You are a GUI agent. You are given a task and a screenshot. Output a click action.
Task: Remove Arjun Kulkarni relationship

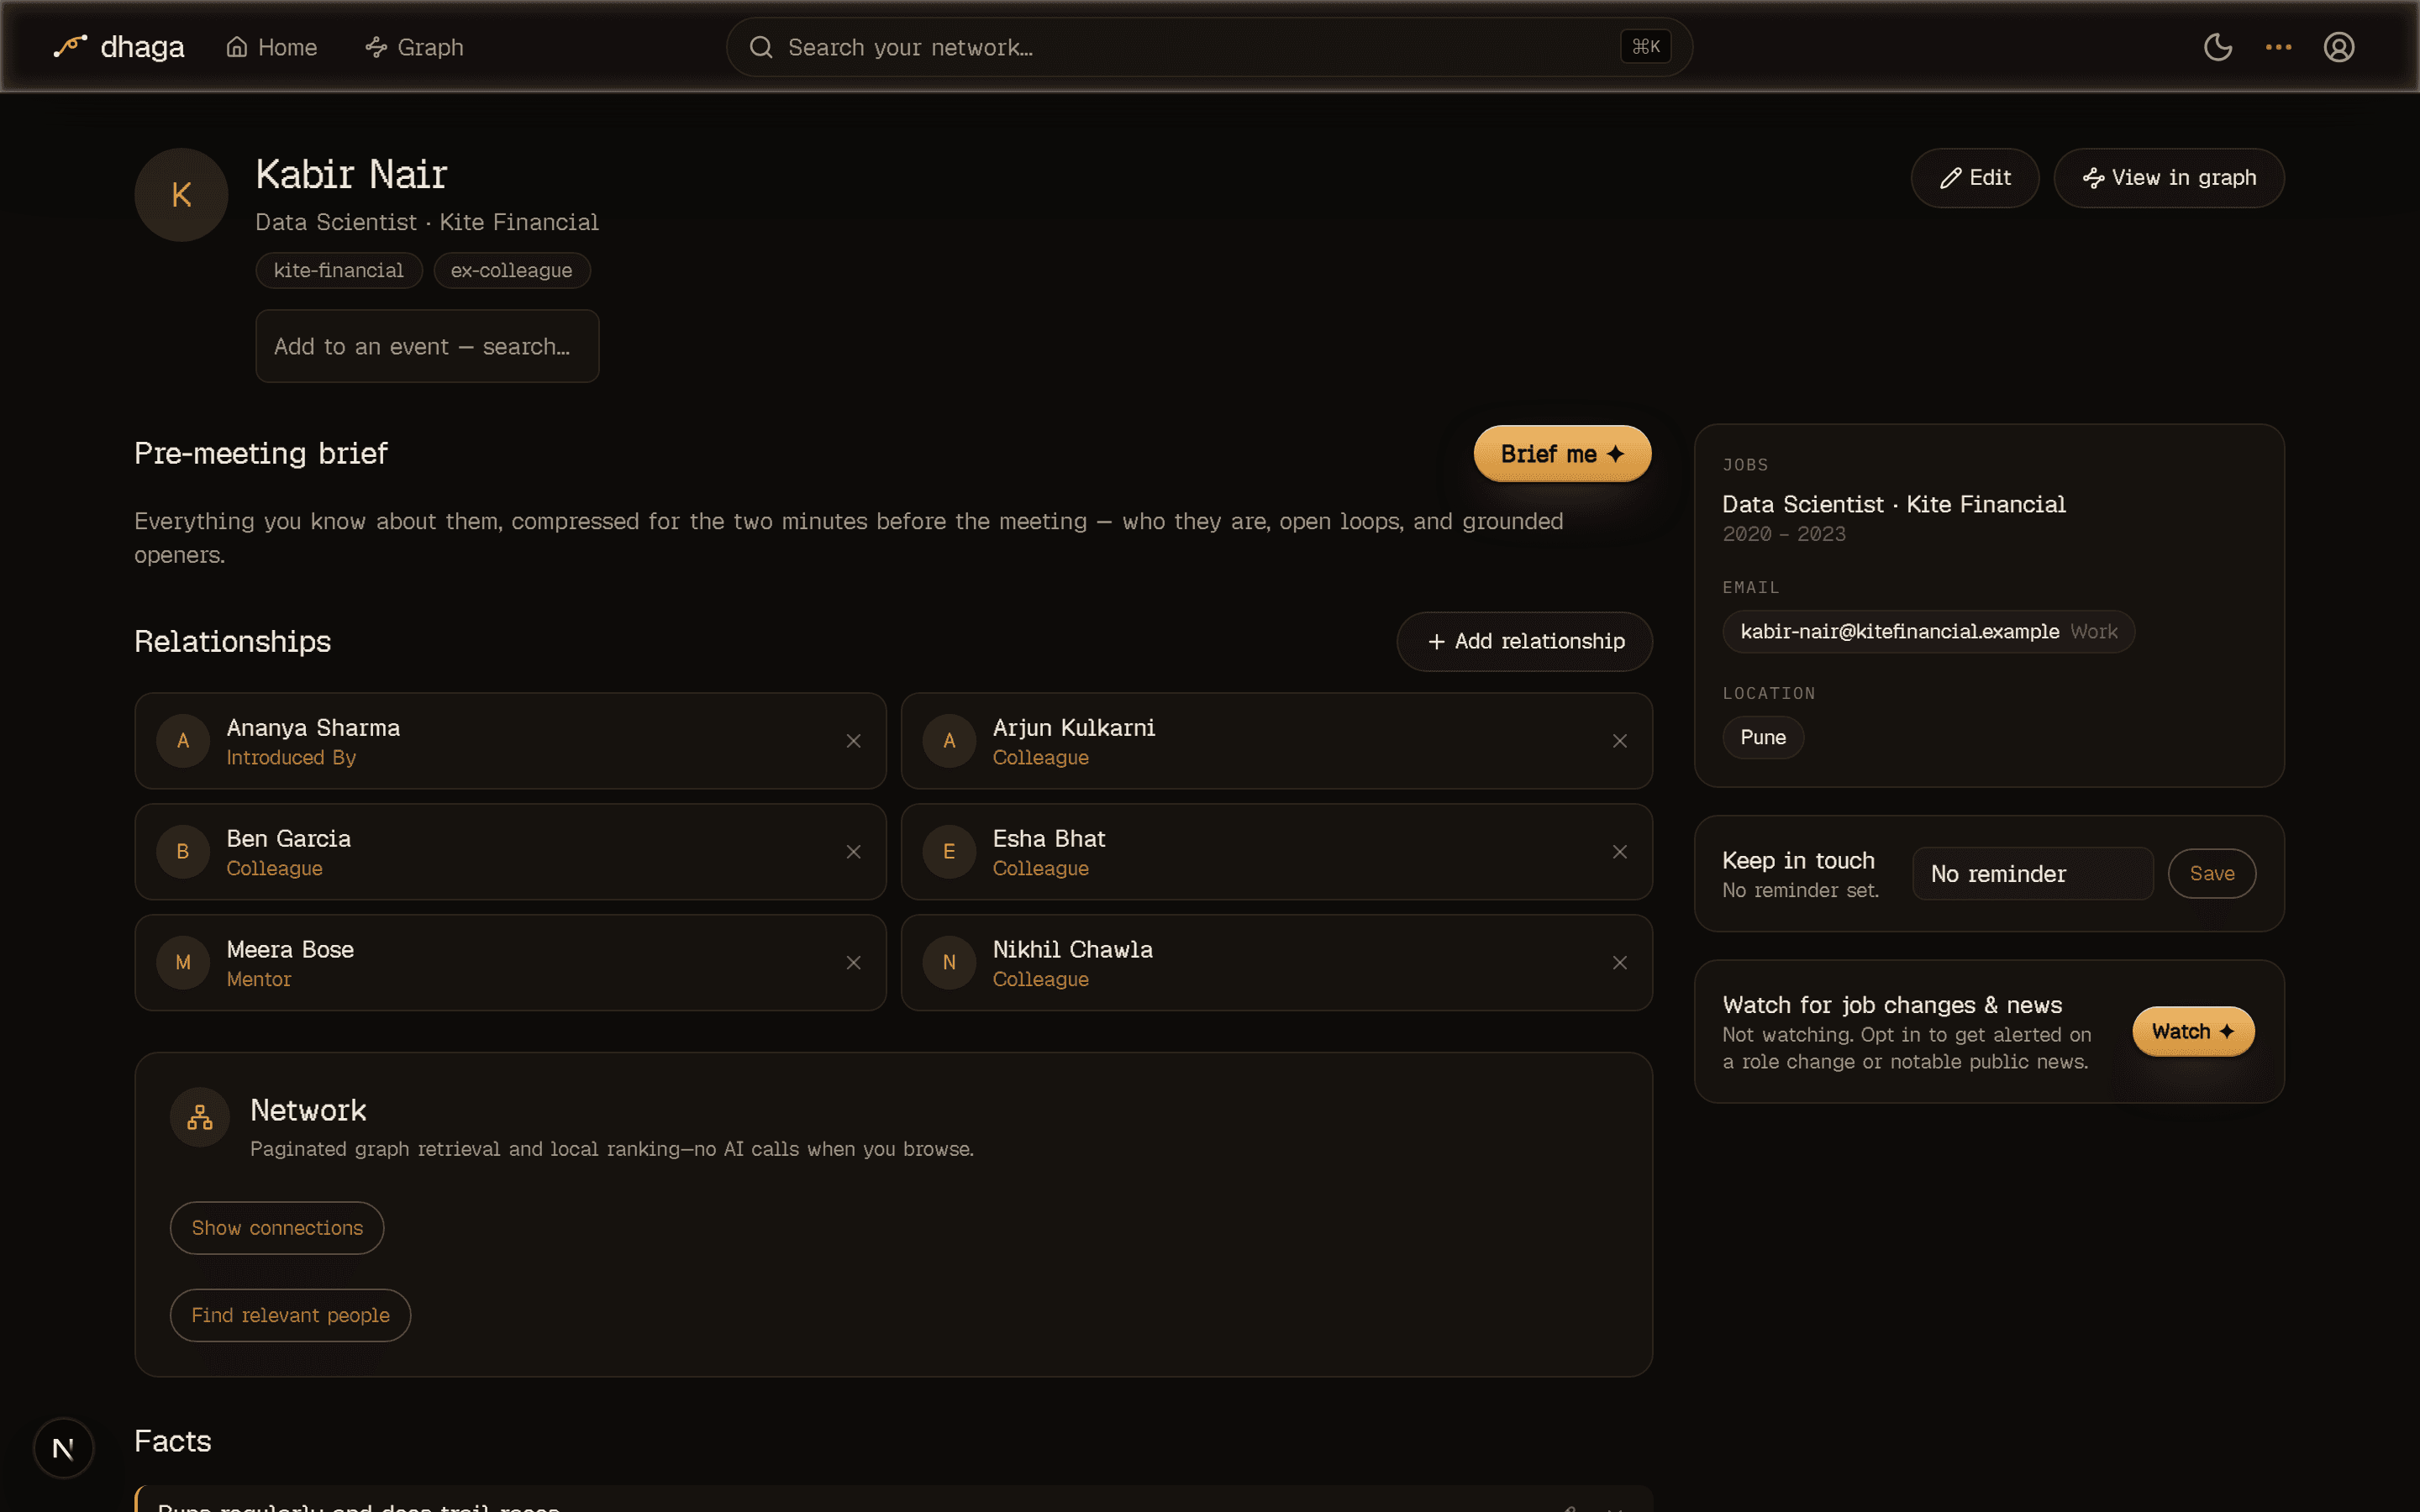pyautogui.click(x=1619, y=741)
